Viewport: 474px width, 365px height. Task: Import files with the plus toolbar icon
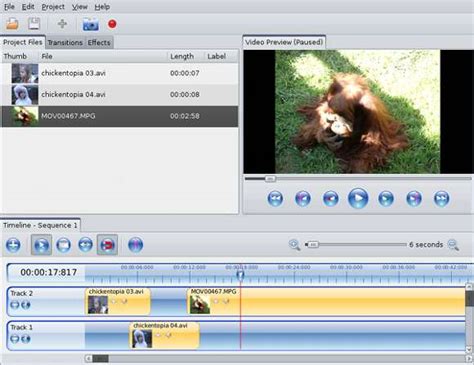(62, 24)
